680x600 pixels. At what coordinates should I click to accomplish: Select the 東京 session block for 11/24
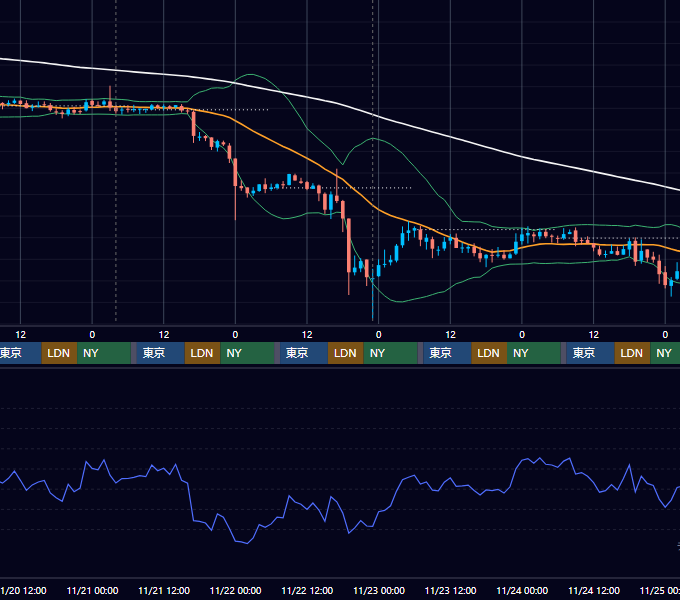click(590, 353)
